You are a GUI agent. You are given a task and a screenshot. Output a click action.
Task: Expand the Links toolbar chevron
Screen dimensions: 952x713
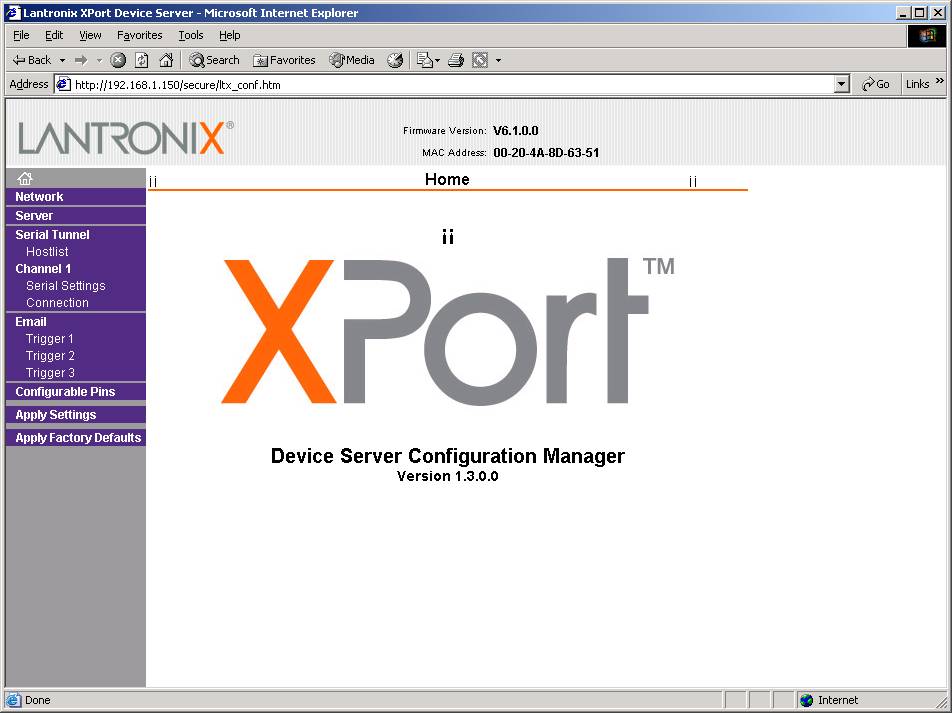pyautogui.click(x=940, y=81)
